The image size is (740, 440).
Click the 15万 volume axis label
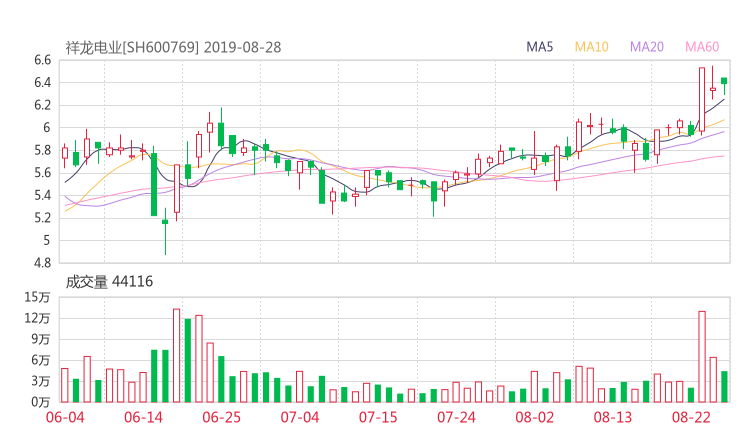[38, 297]
